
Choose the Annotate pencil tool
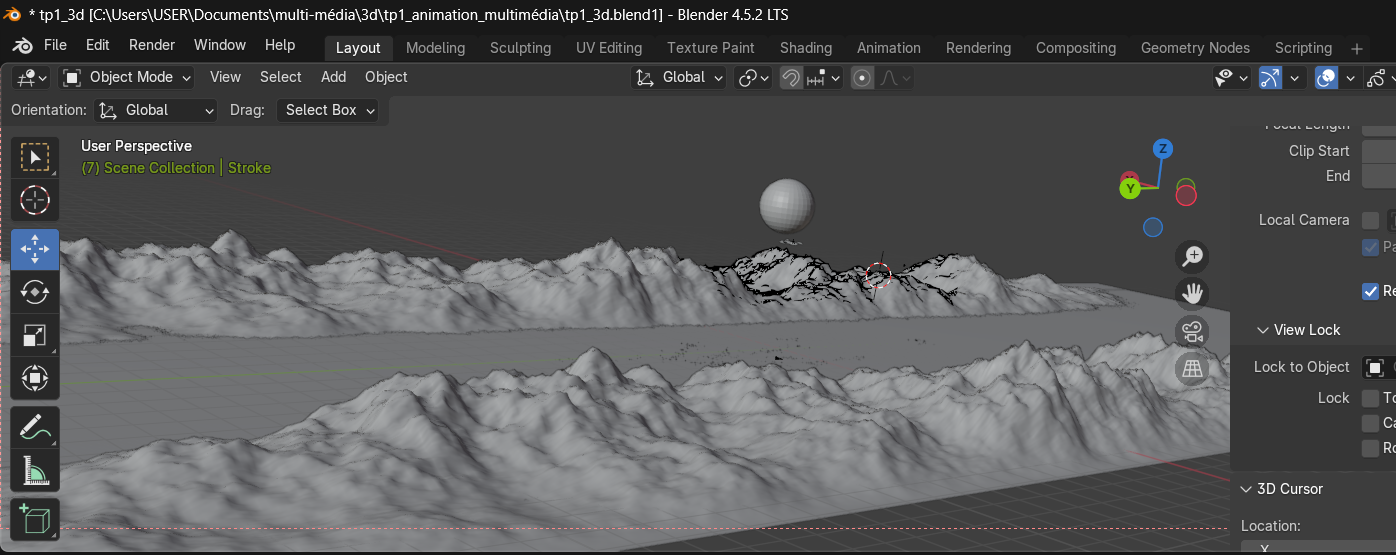point(35,428)
